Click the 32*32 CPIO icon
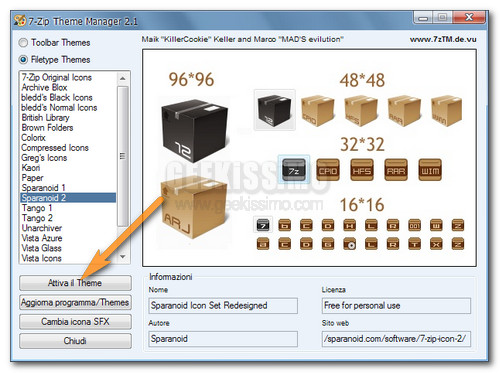The width and height of the screenshot is (500, 373). [328, 169]
